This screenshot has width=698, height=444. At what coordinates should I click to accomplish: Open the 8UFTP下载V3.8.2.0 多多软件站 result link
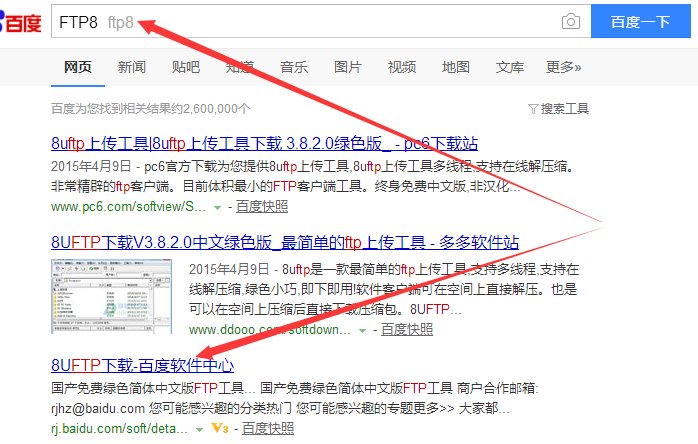click(285, 242)
